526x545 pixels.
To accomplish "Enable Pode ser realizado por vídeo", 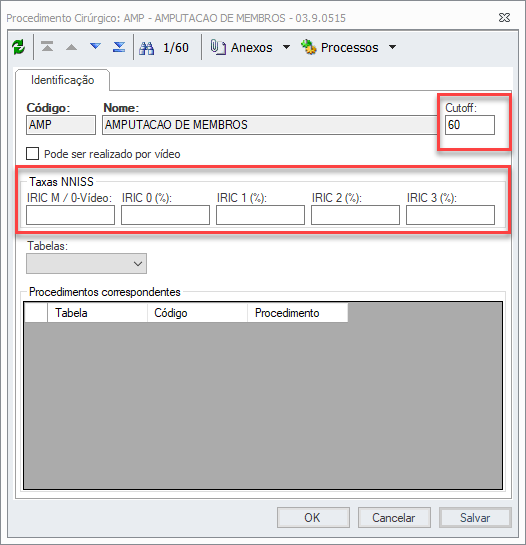I will (x=32, y=154).
